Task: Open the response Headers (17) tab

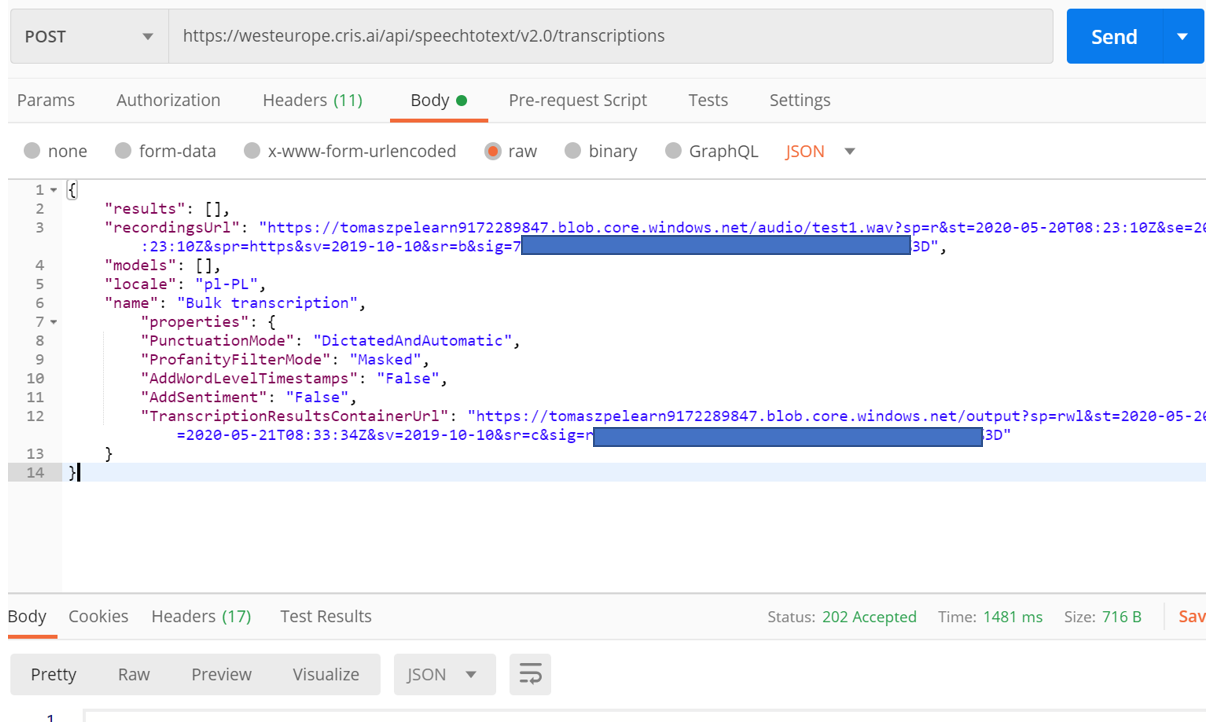Action: pos(201,616)
